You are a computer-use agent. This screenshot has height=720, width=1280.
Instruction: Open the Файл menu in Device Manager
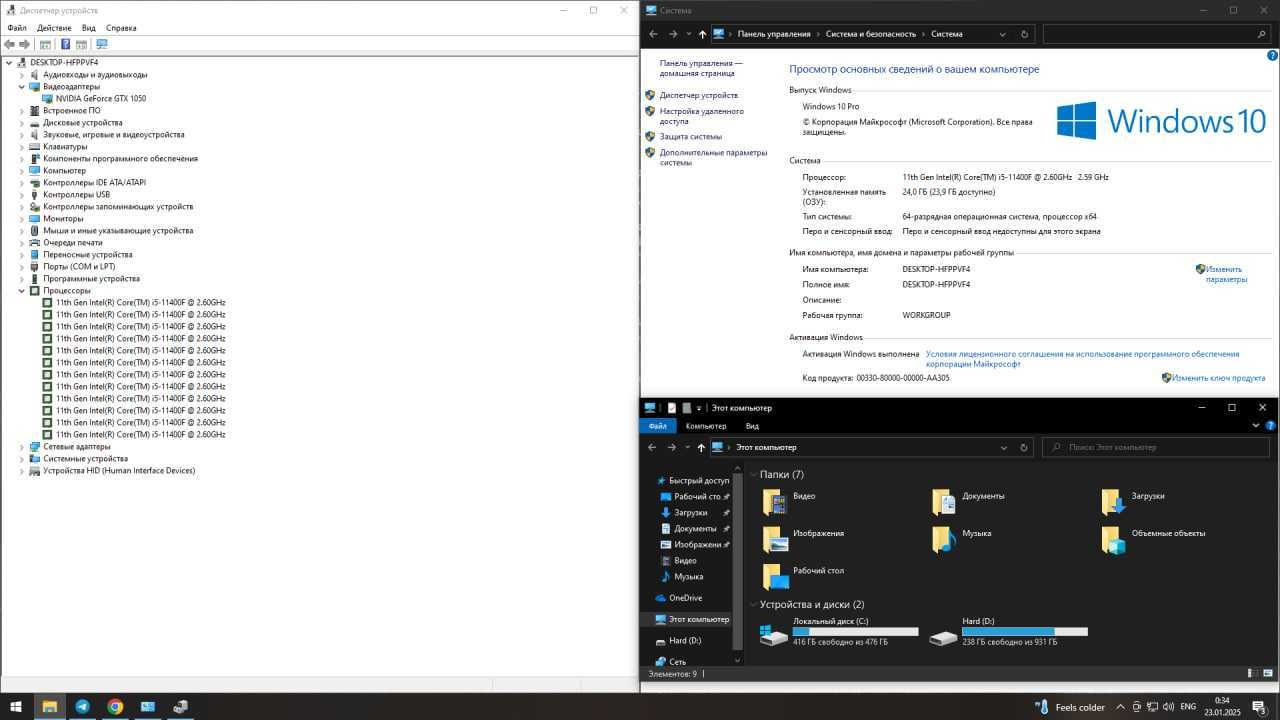pos(16,28)
